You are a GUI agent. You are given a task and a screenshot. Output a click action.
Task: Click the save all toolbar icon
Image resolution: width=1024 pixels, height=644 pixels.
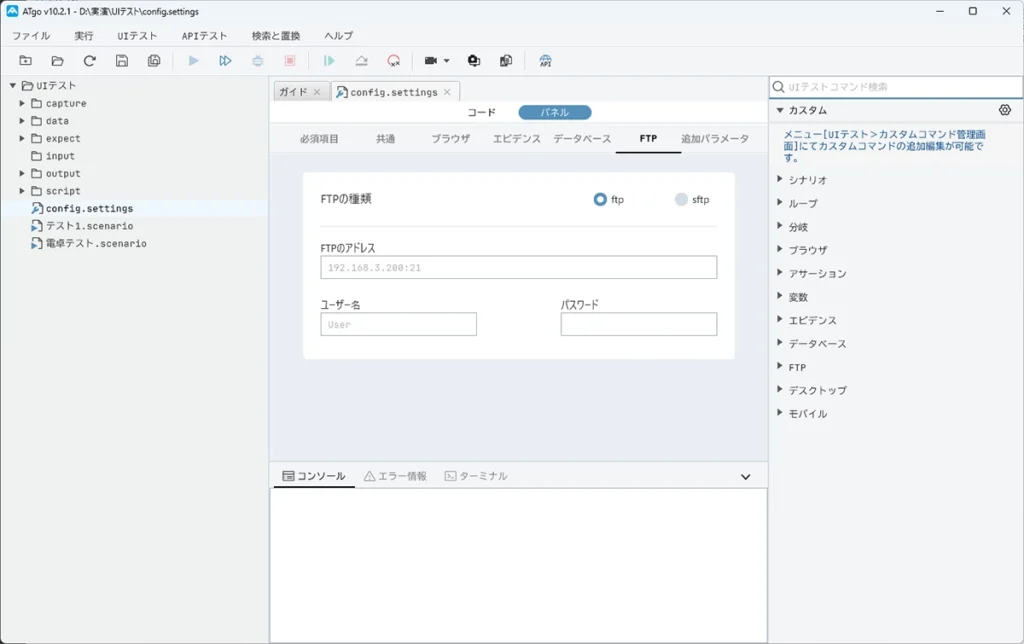(154, 61)
